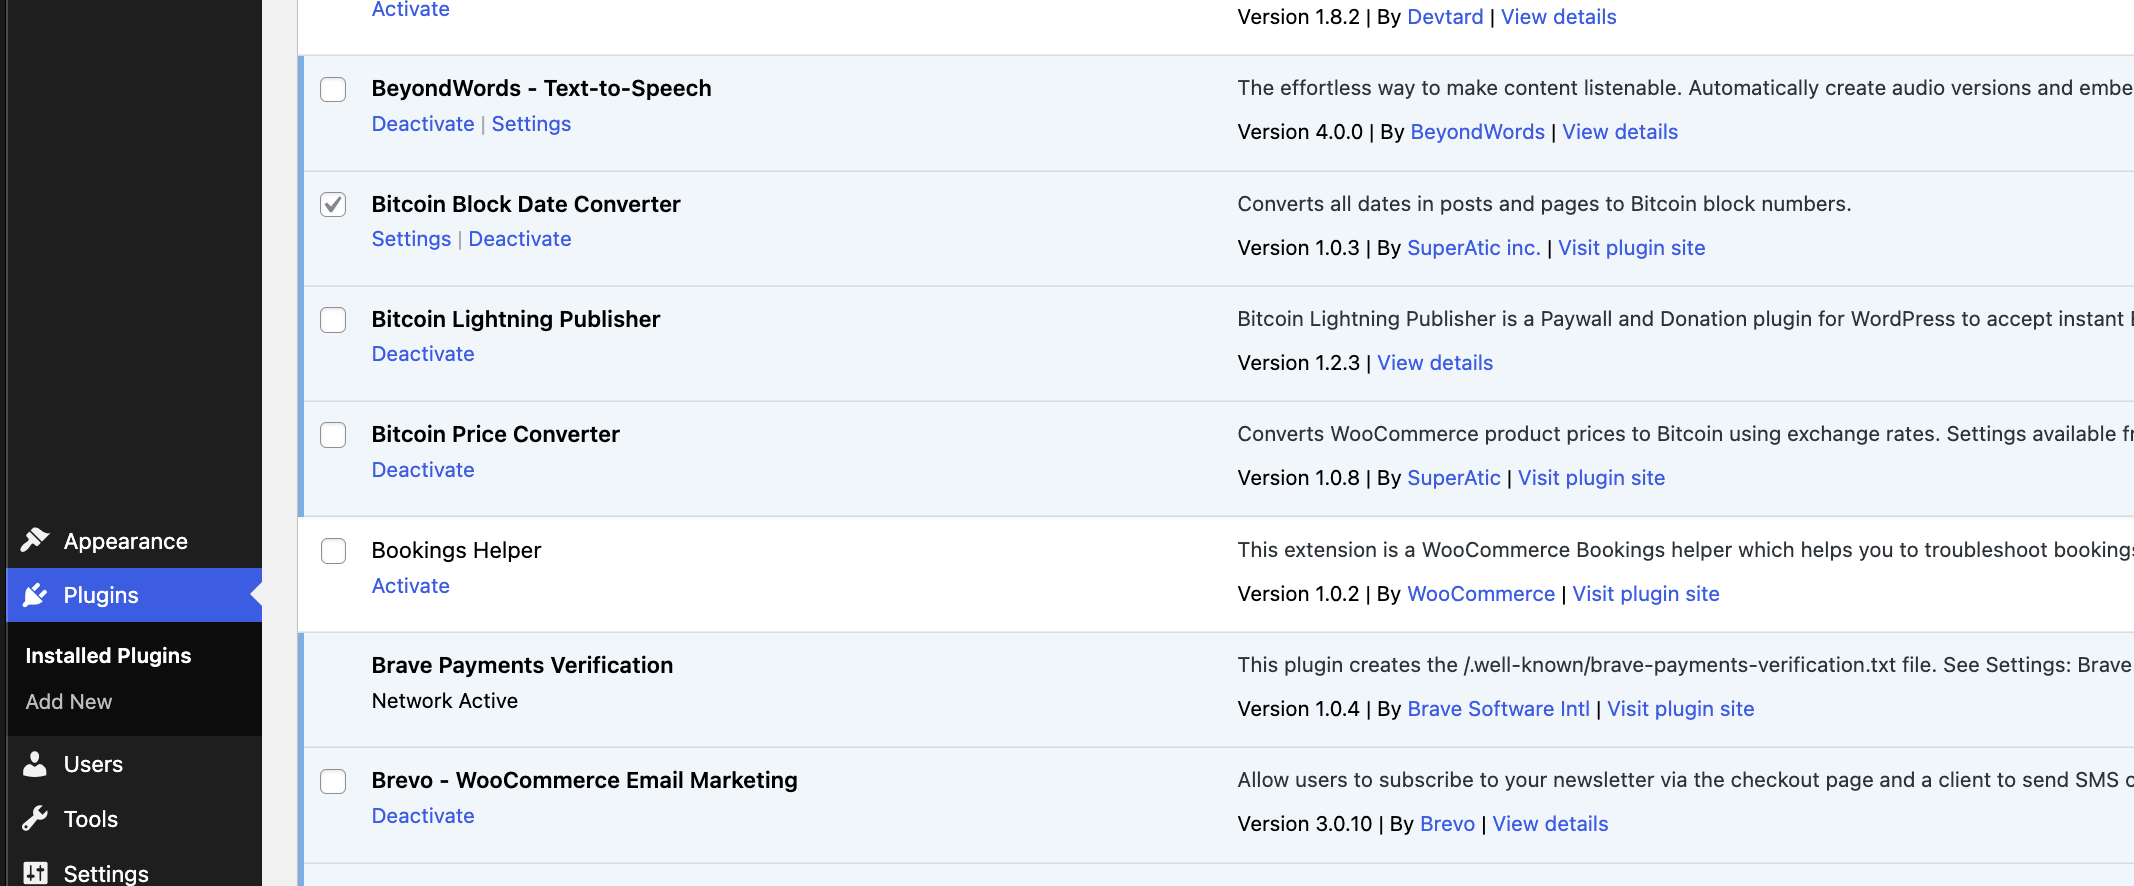This screenshot has height=886, width=2134.
Task: Uncheck the Bitcoin Block Date Converter checkbox
Action: [333, 205]
